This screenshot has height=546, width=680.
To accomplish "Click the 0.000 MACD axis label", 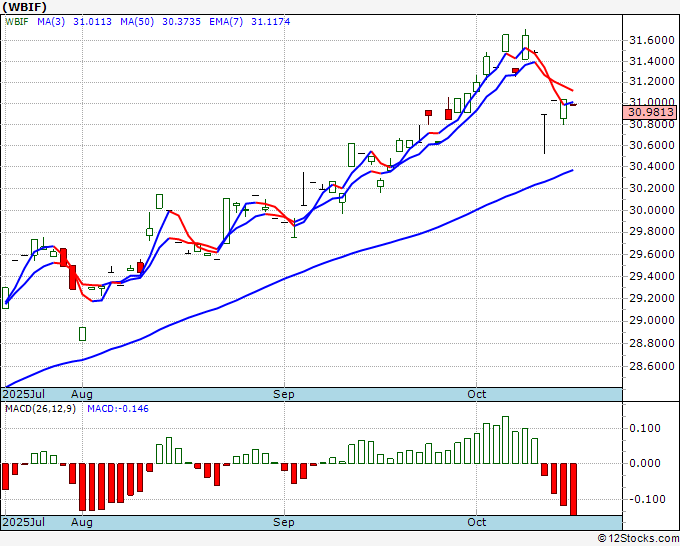I will coord(644,463).
